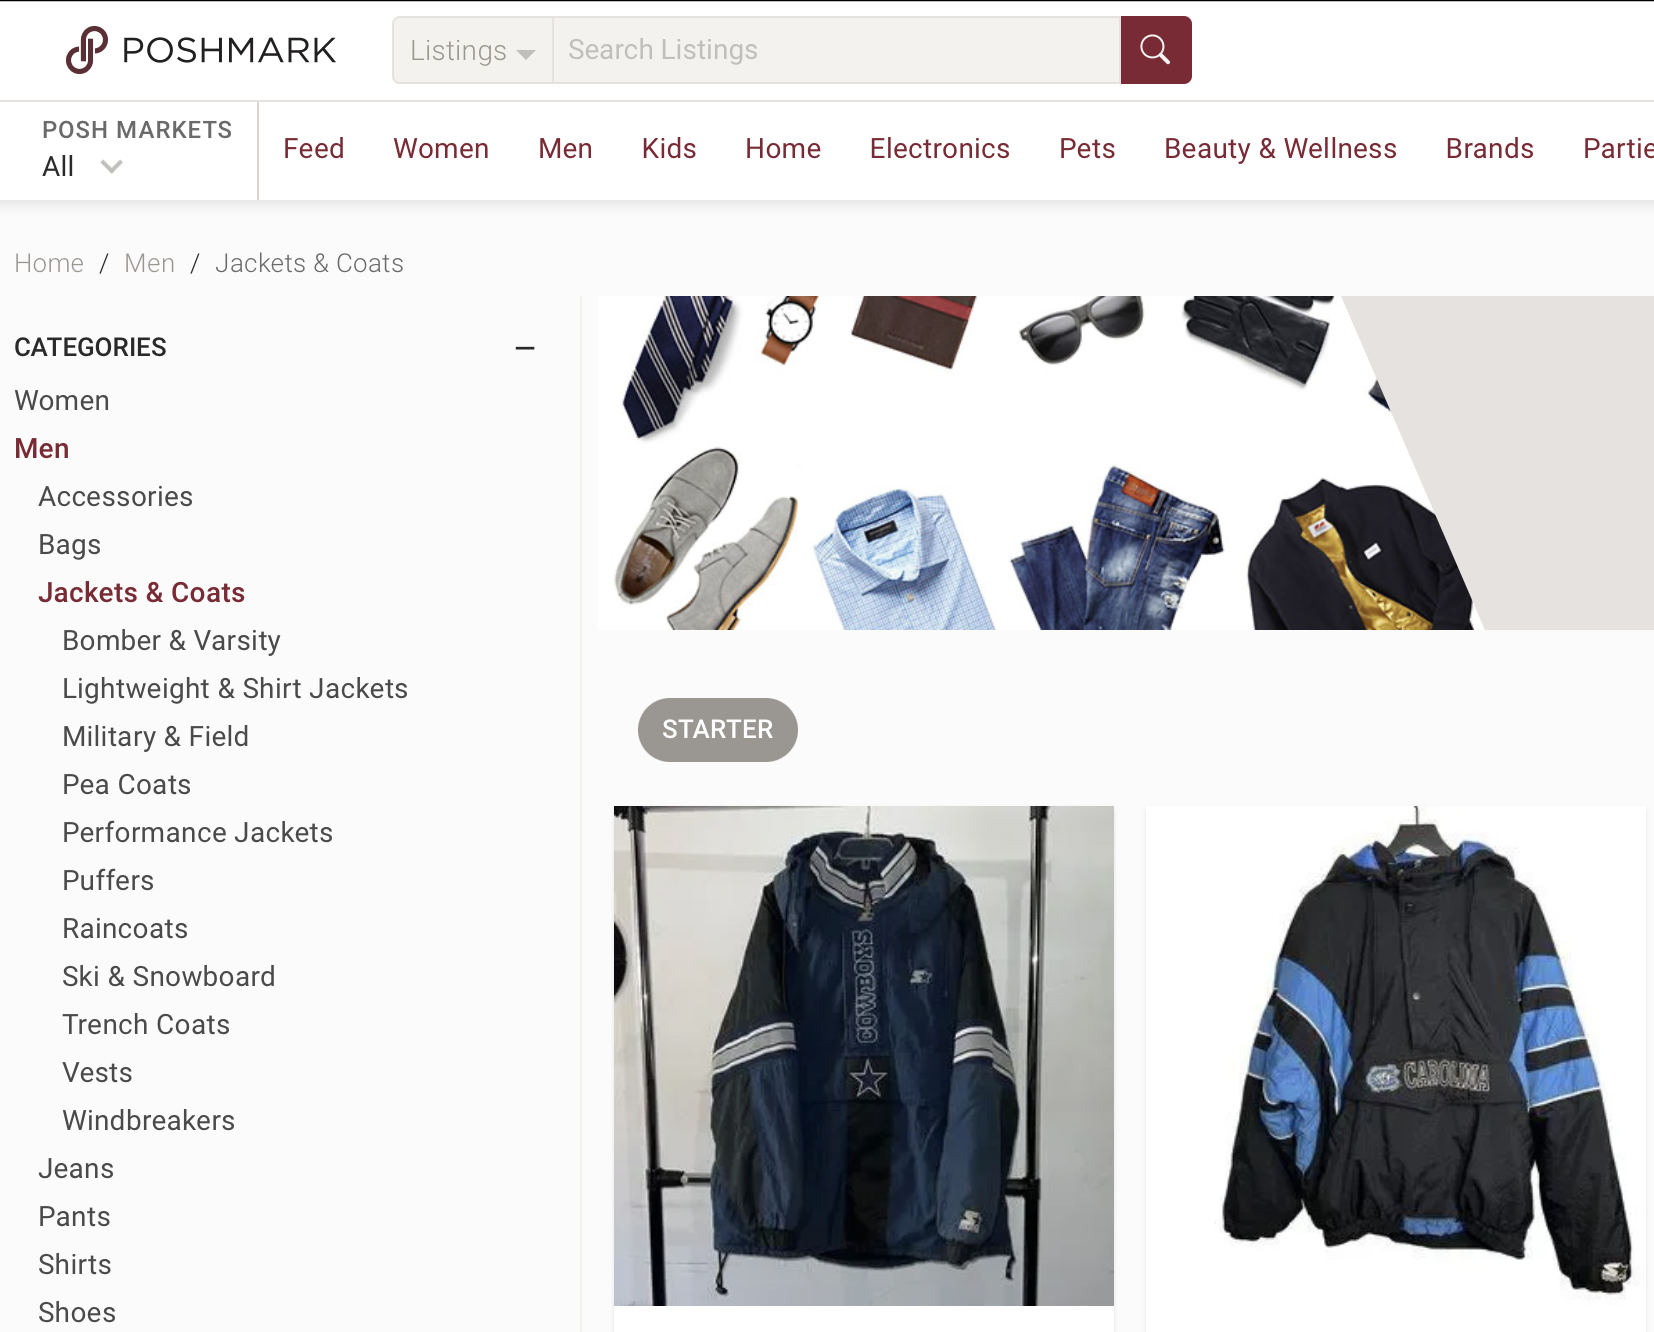Click the magnifying glass search icon

point(1155,50)
